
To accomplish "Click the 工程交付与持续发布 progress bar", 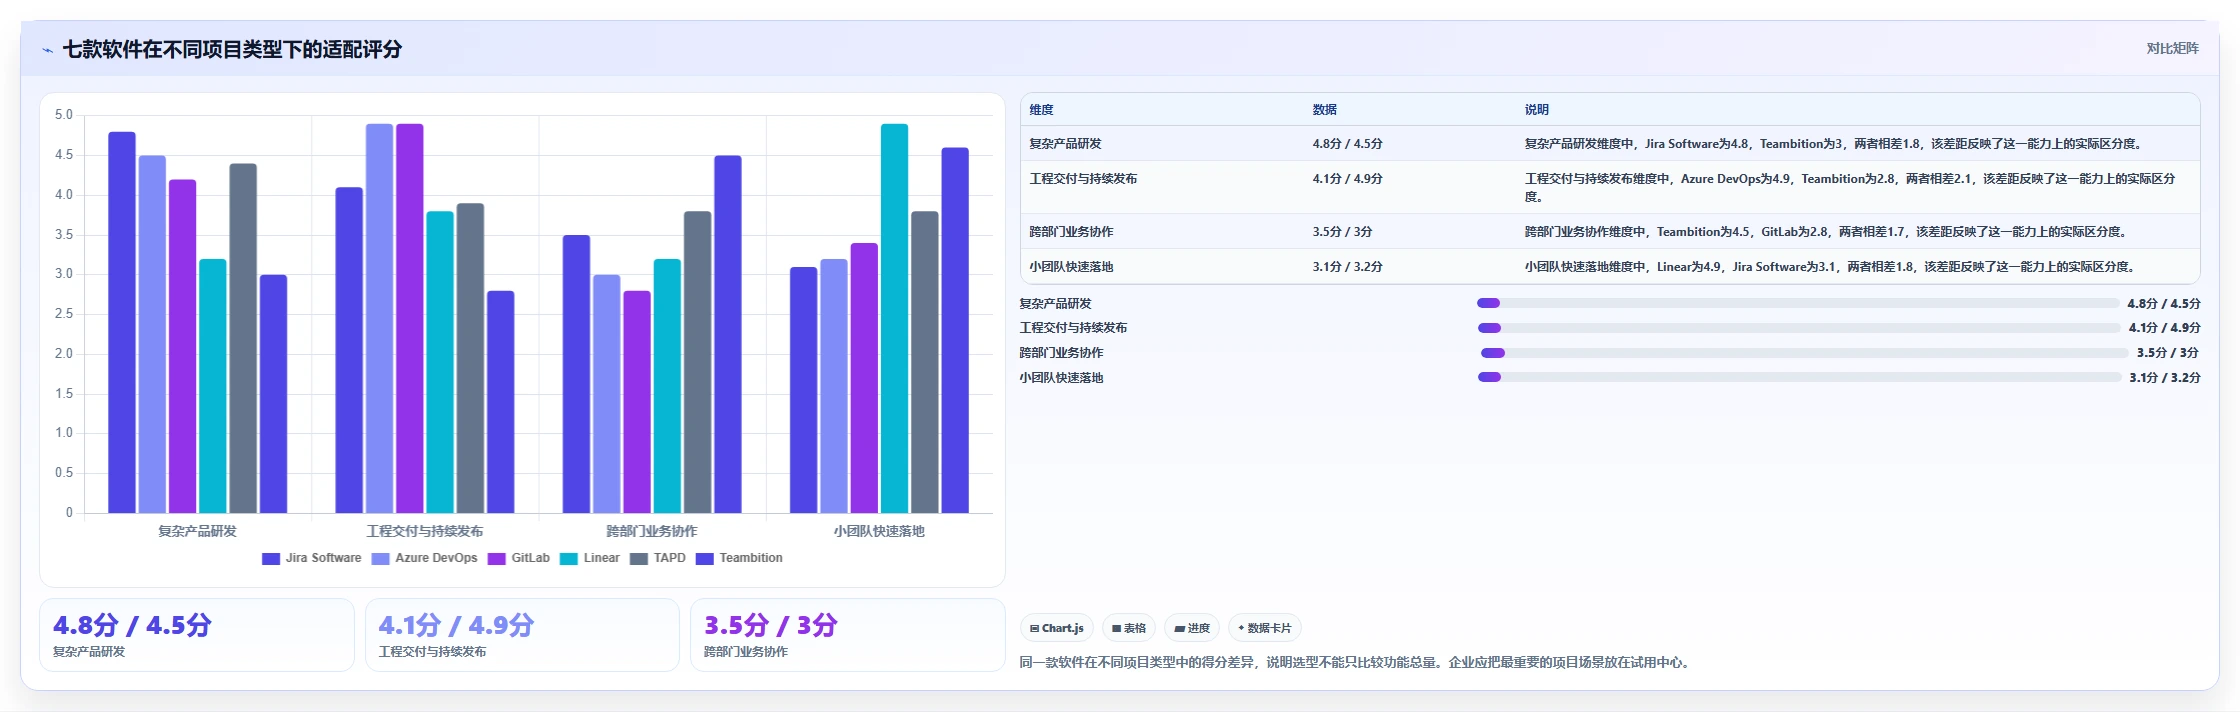I will 1799,328.
